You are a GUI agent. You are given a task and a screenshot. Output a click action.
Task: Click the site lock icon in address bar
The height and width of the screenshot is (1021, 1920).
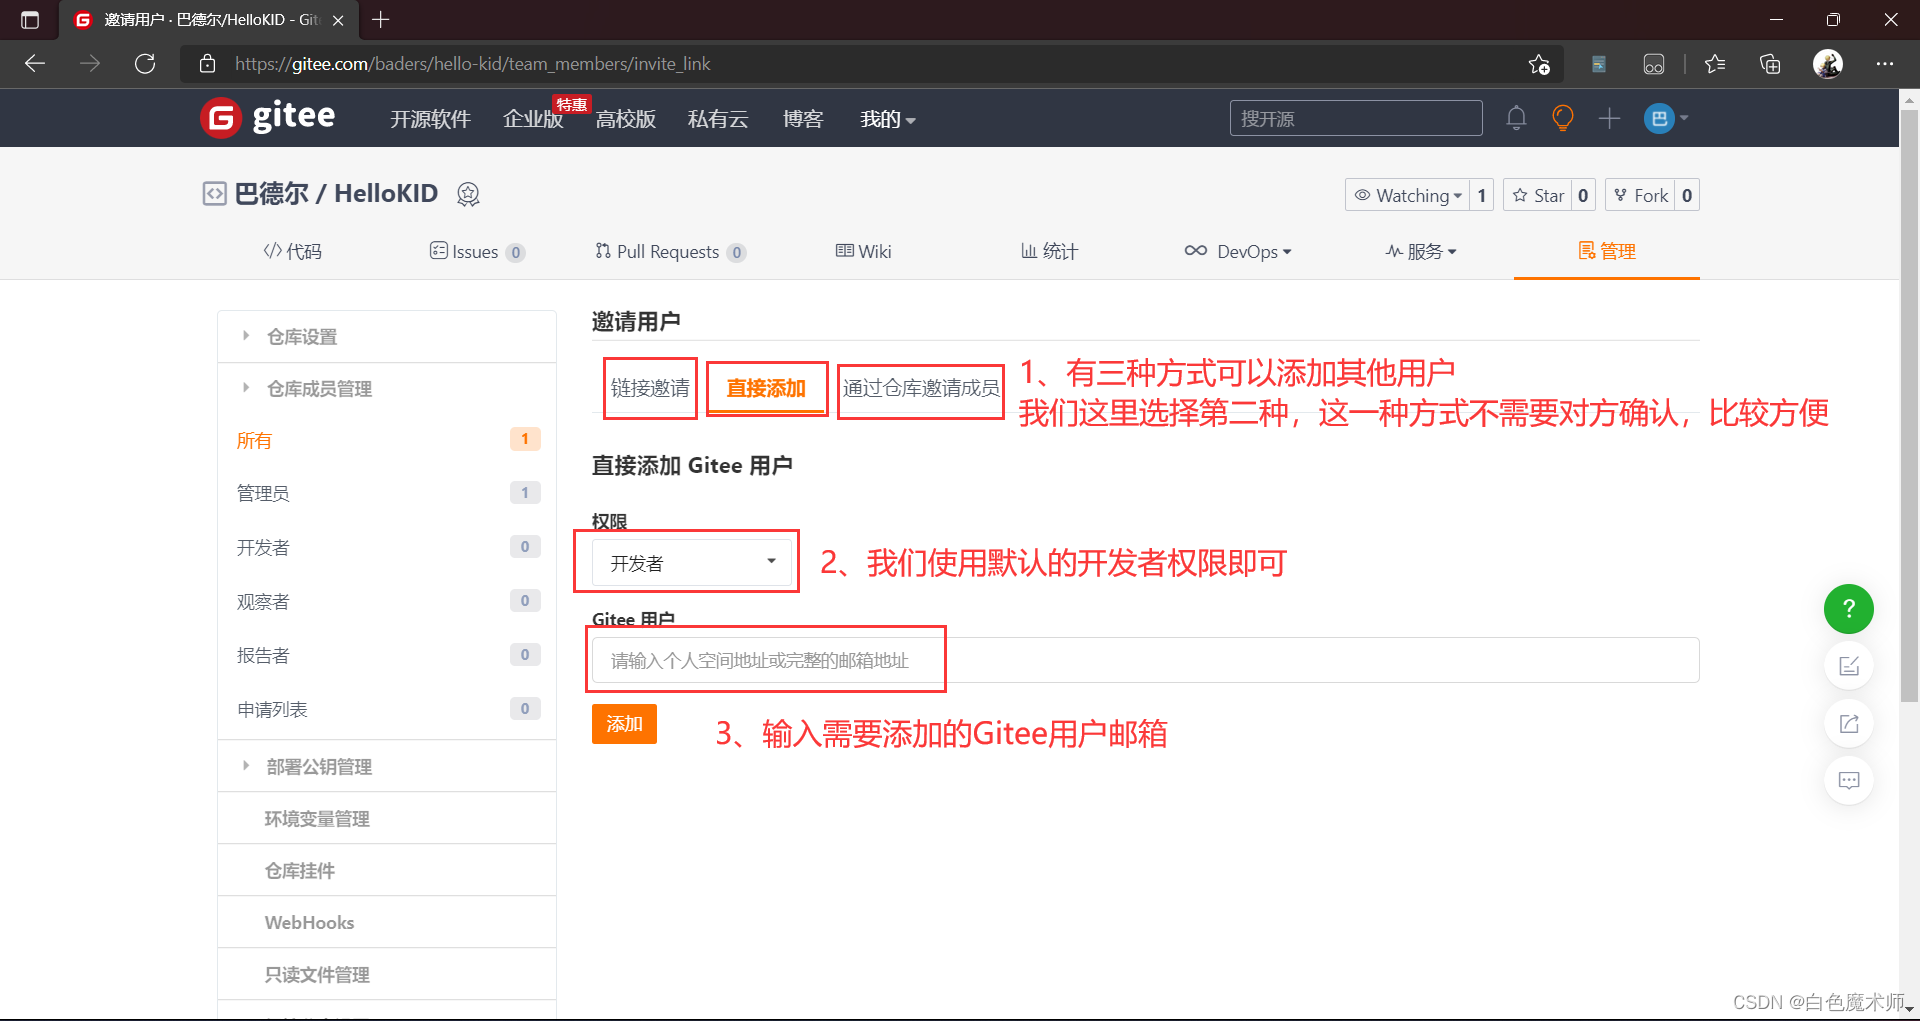click(x=207, y=64)
